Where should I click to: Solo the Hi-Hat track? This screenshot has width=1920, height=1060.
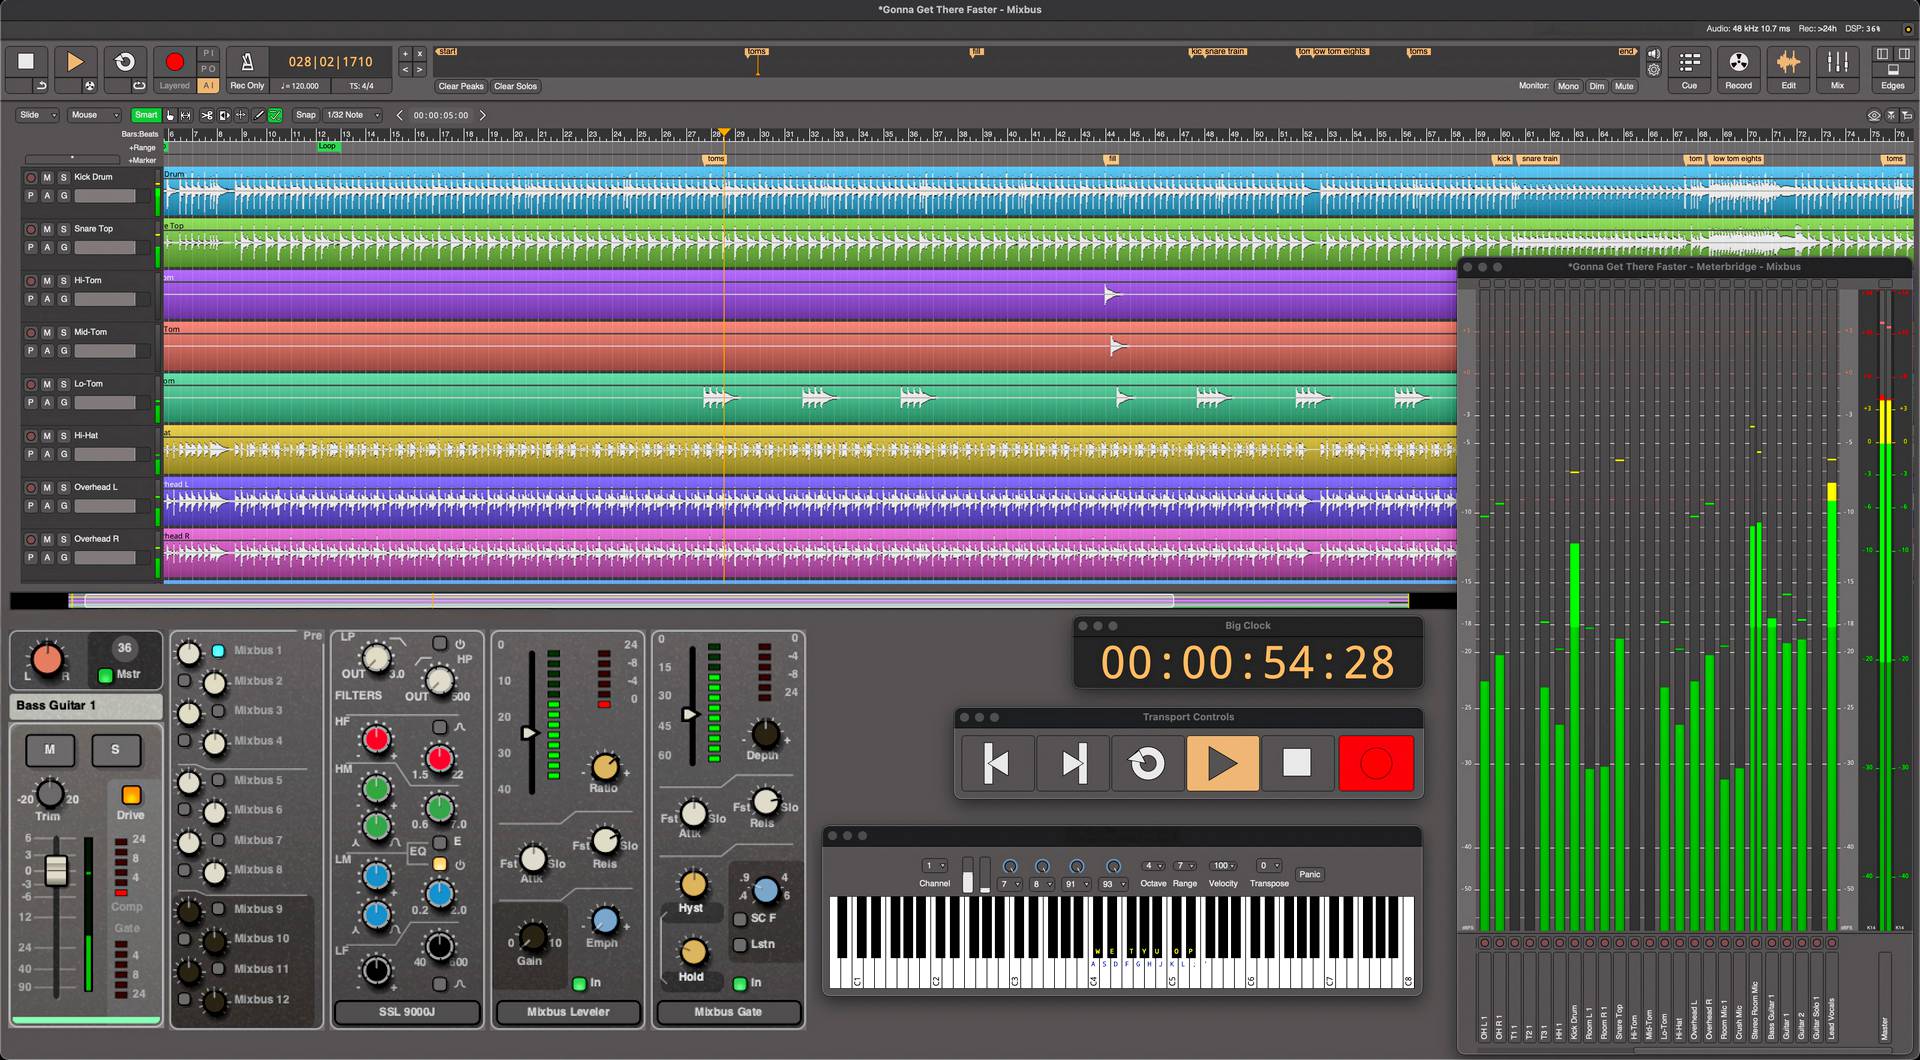pos(62,435)
